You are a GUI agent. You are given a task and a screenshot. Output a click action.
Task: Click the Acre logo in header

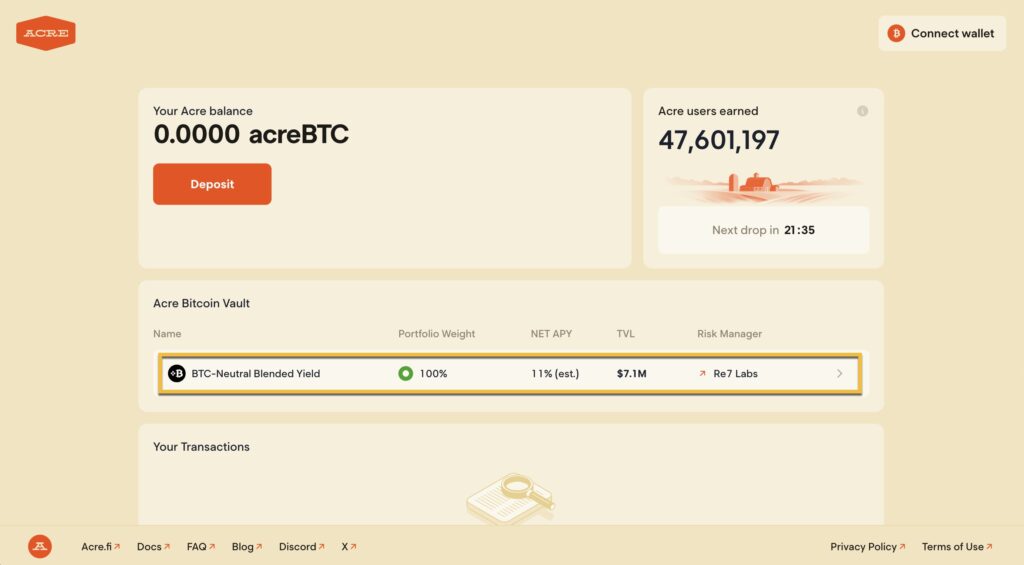coord(46,33)
